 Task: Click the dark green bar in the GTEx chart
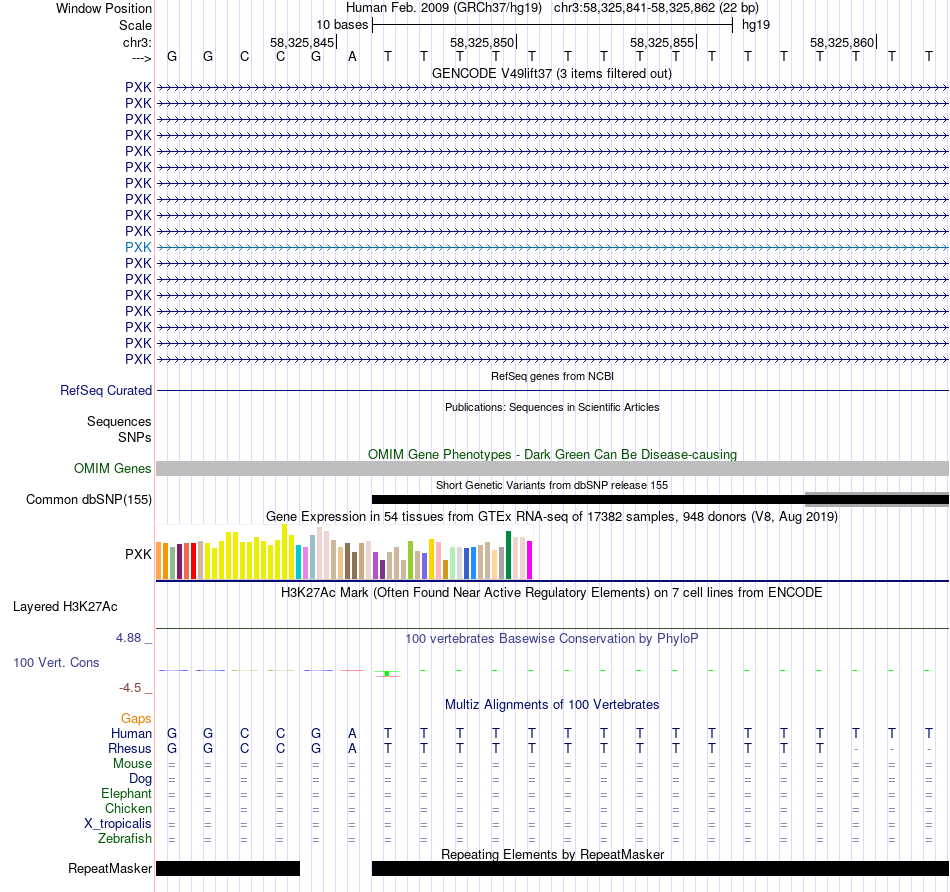(x=509, y=555)
